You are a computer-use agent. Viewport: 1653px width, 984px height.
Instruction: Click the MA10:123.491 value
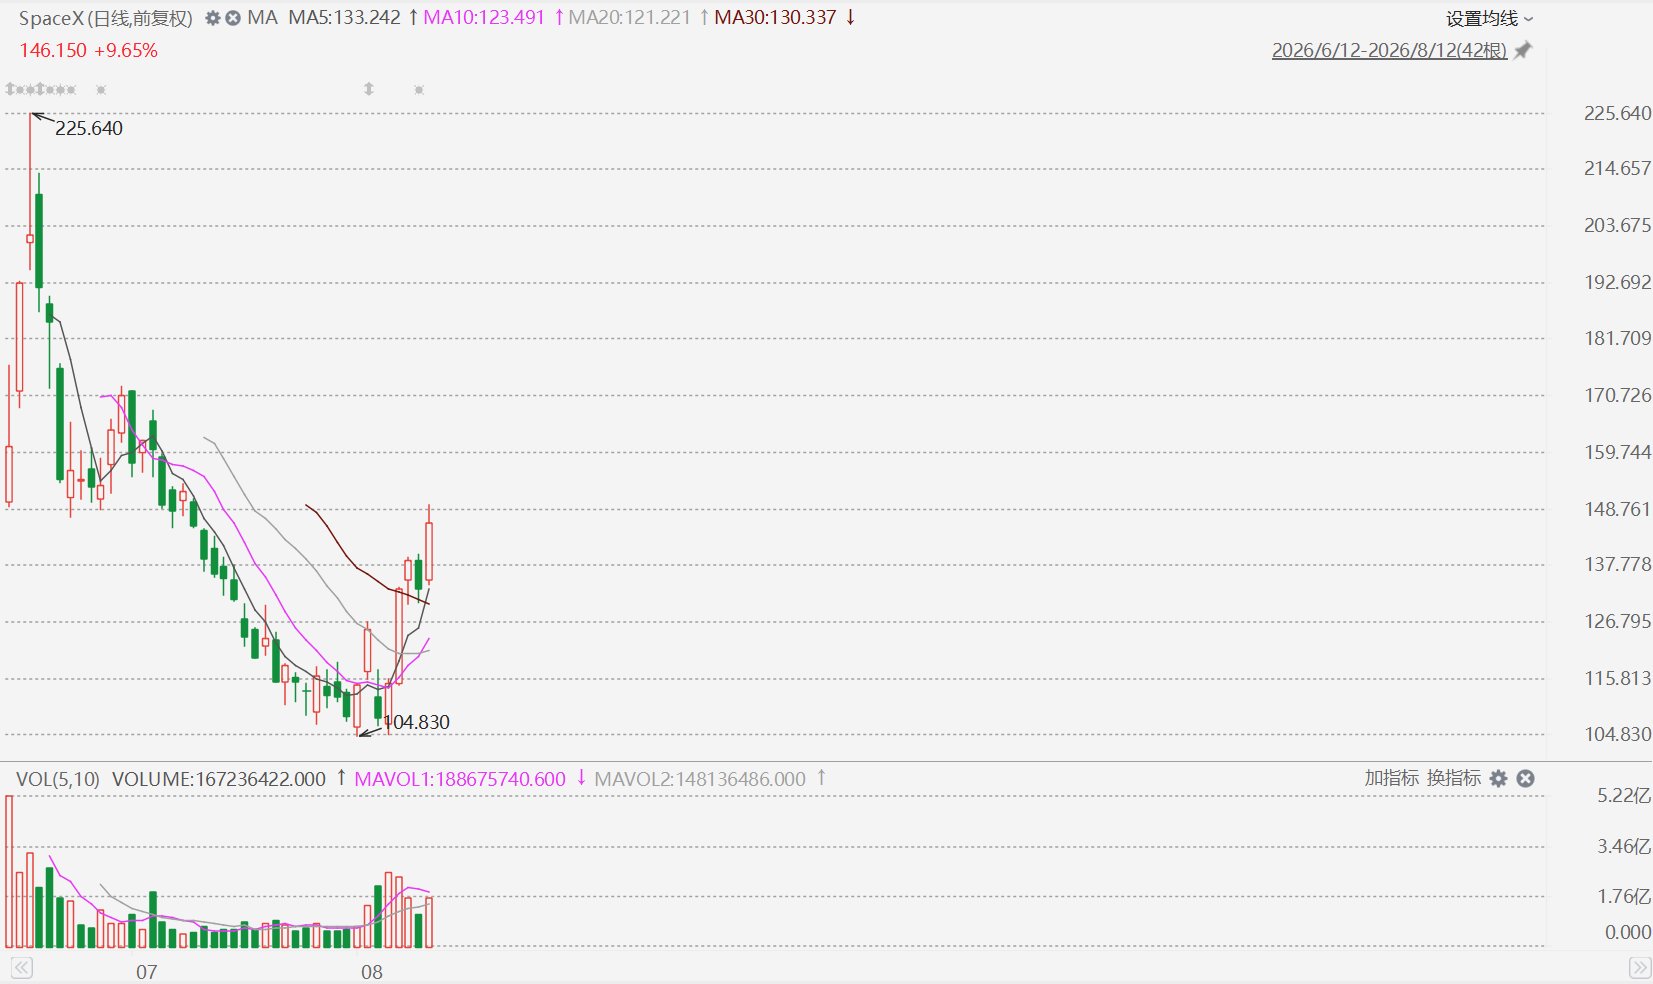pyautogui.click(x=484, y=17)
